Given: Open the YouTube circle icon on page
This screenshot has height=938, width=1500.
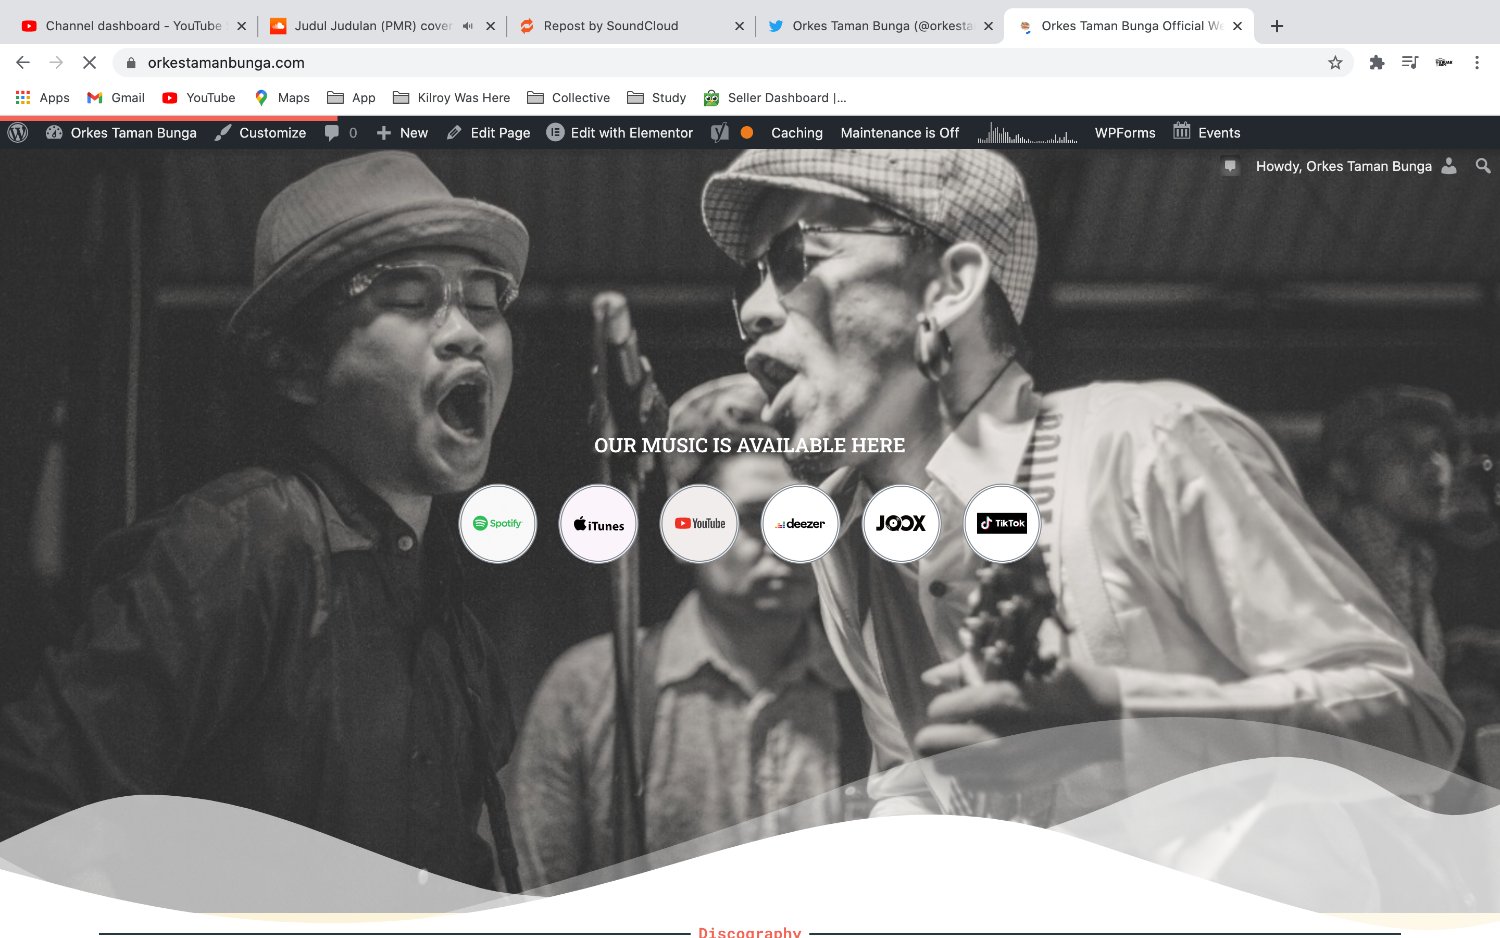Looking at the screenshot, I should (699, 523).
